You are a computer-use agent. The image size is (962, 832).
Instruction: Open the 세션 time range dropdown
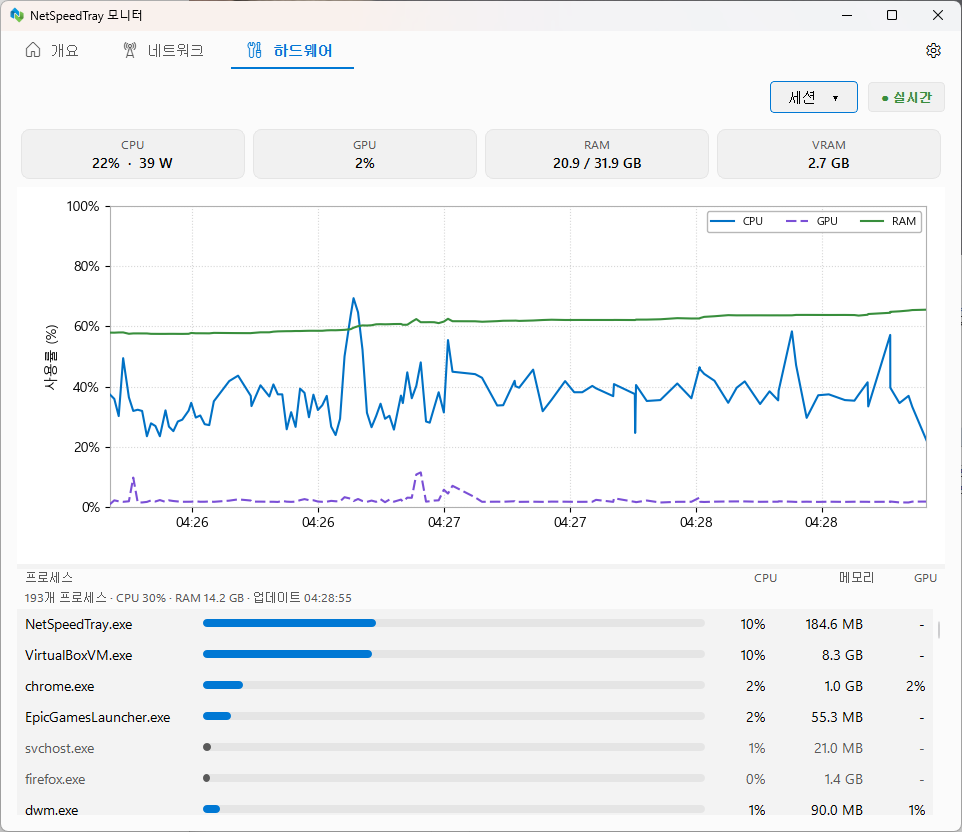click(x=814, y=97)
